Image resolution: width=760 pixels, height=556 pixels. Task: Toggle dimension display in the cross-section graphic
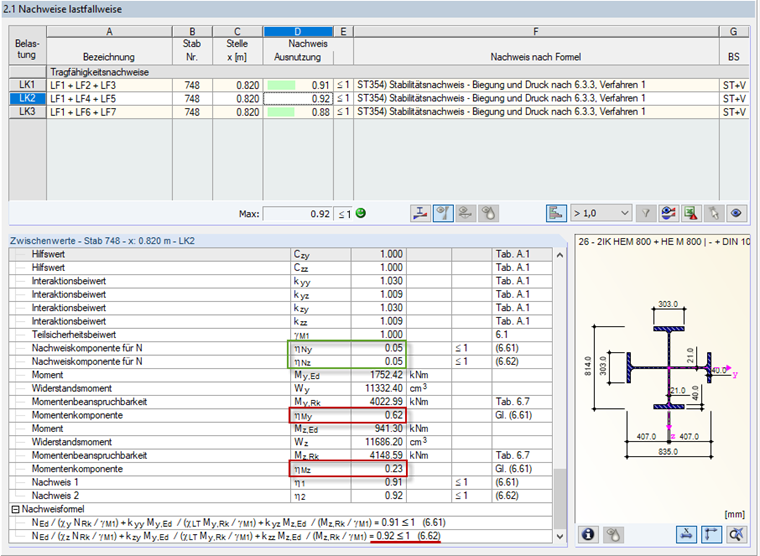click(686, 534)
